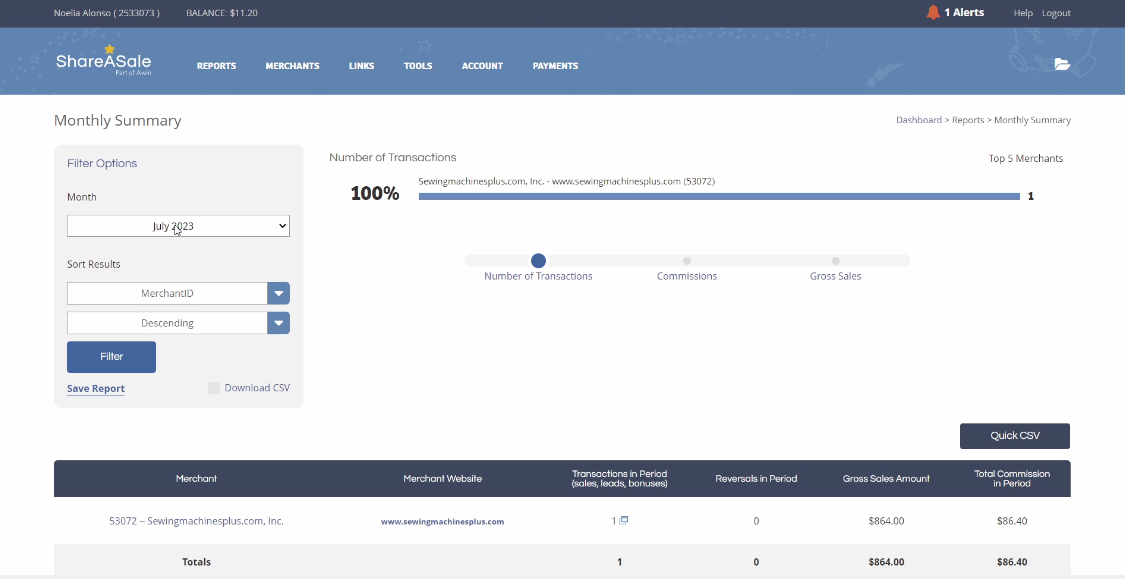The height and width of the screenshot is (579, 1125).
Task: Open the www.sewingmachinesplus.com website link
Action: [443, 522]
